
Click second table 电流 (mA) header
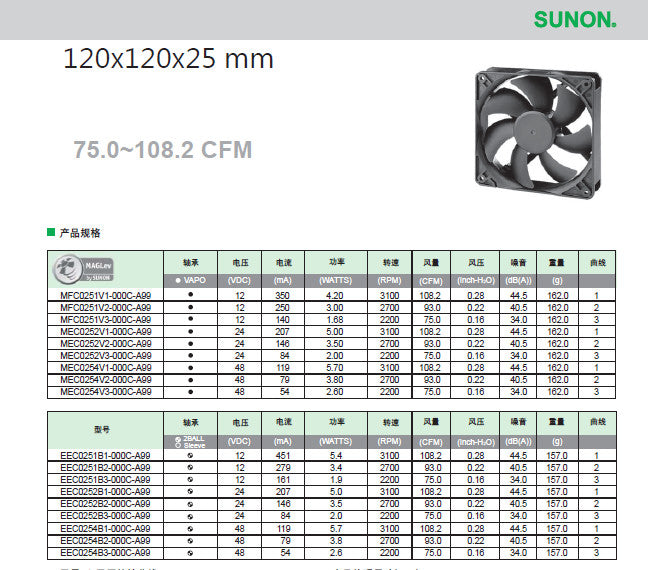point(283,430)
